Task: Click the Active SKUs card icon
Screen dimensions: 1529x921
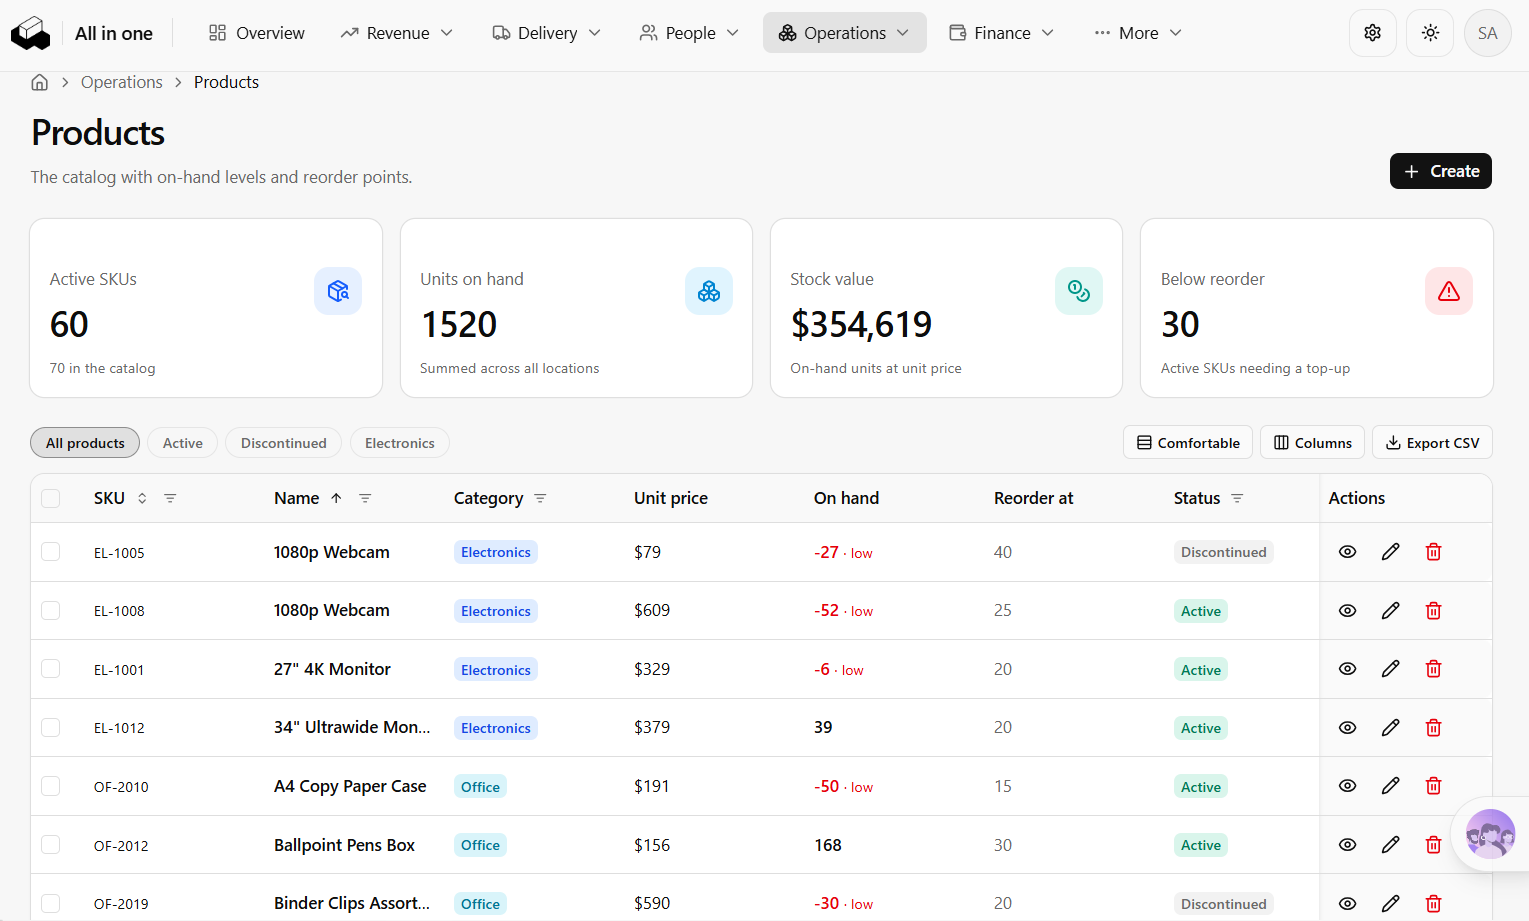Action: [338, 291]
